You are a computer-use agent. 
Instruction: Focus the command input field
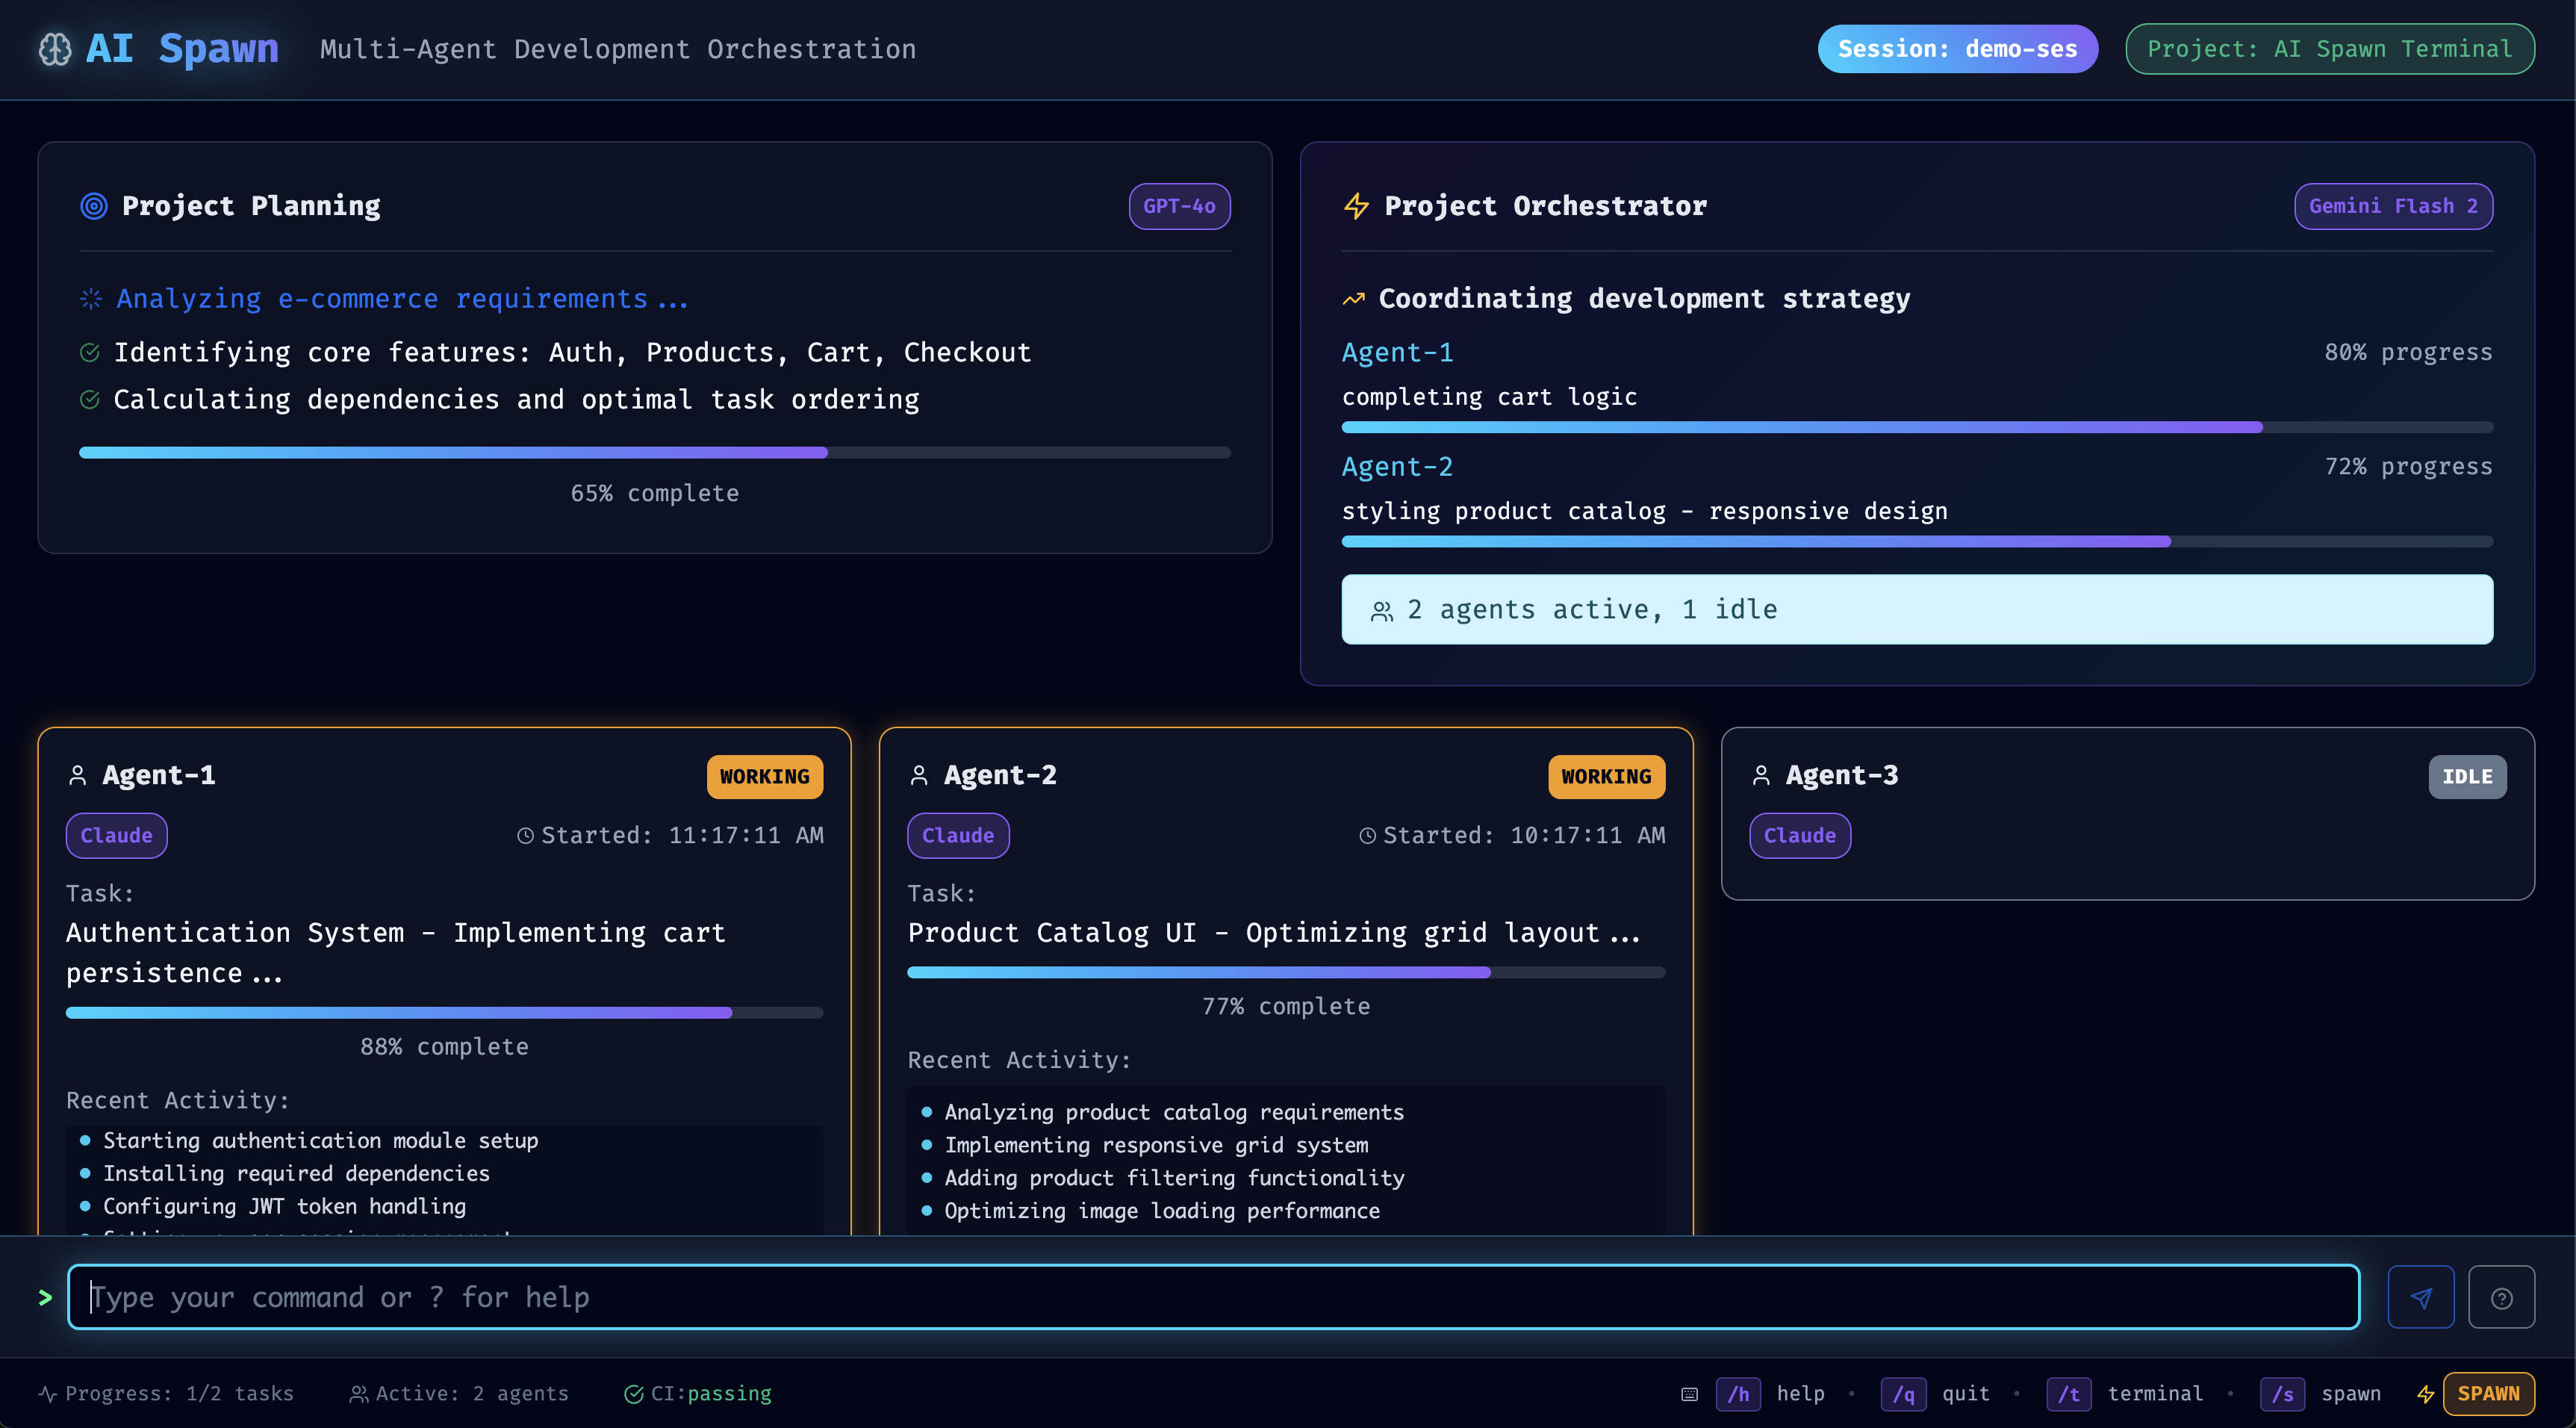pyautogui.click(x=1212, y=1297)
